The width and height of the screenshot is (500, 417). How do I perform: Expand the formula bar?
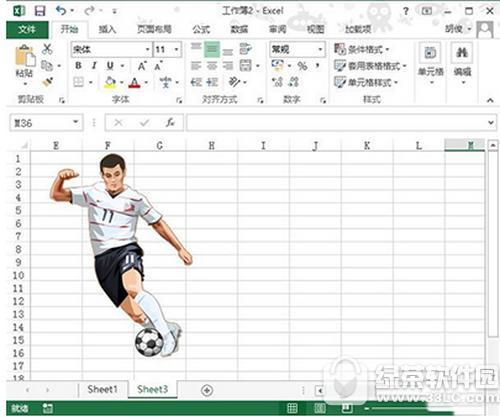point(491,123)
